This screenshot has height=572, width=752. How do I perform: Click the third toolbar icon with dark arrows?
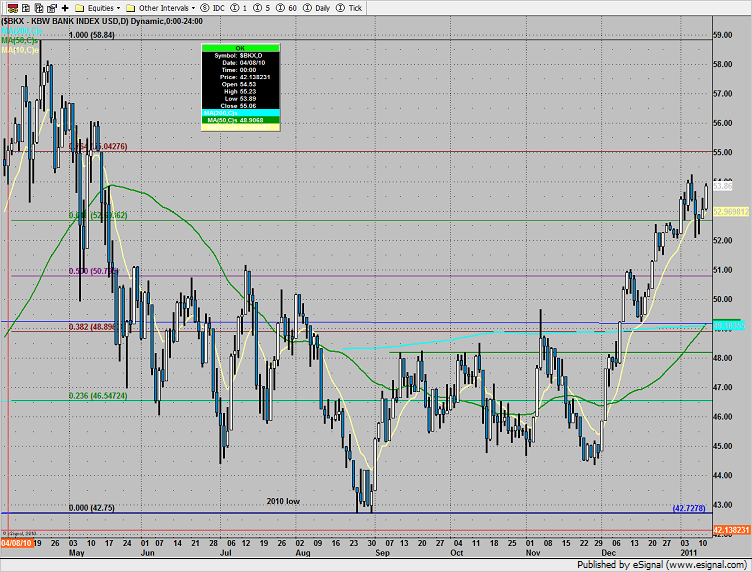pyautogui.click(x=39, y=8)
